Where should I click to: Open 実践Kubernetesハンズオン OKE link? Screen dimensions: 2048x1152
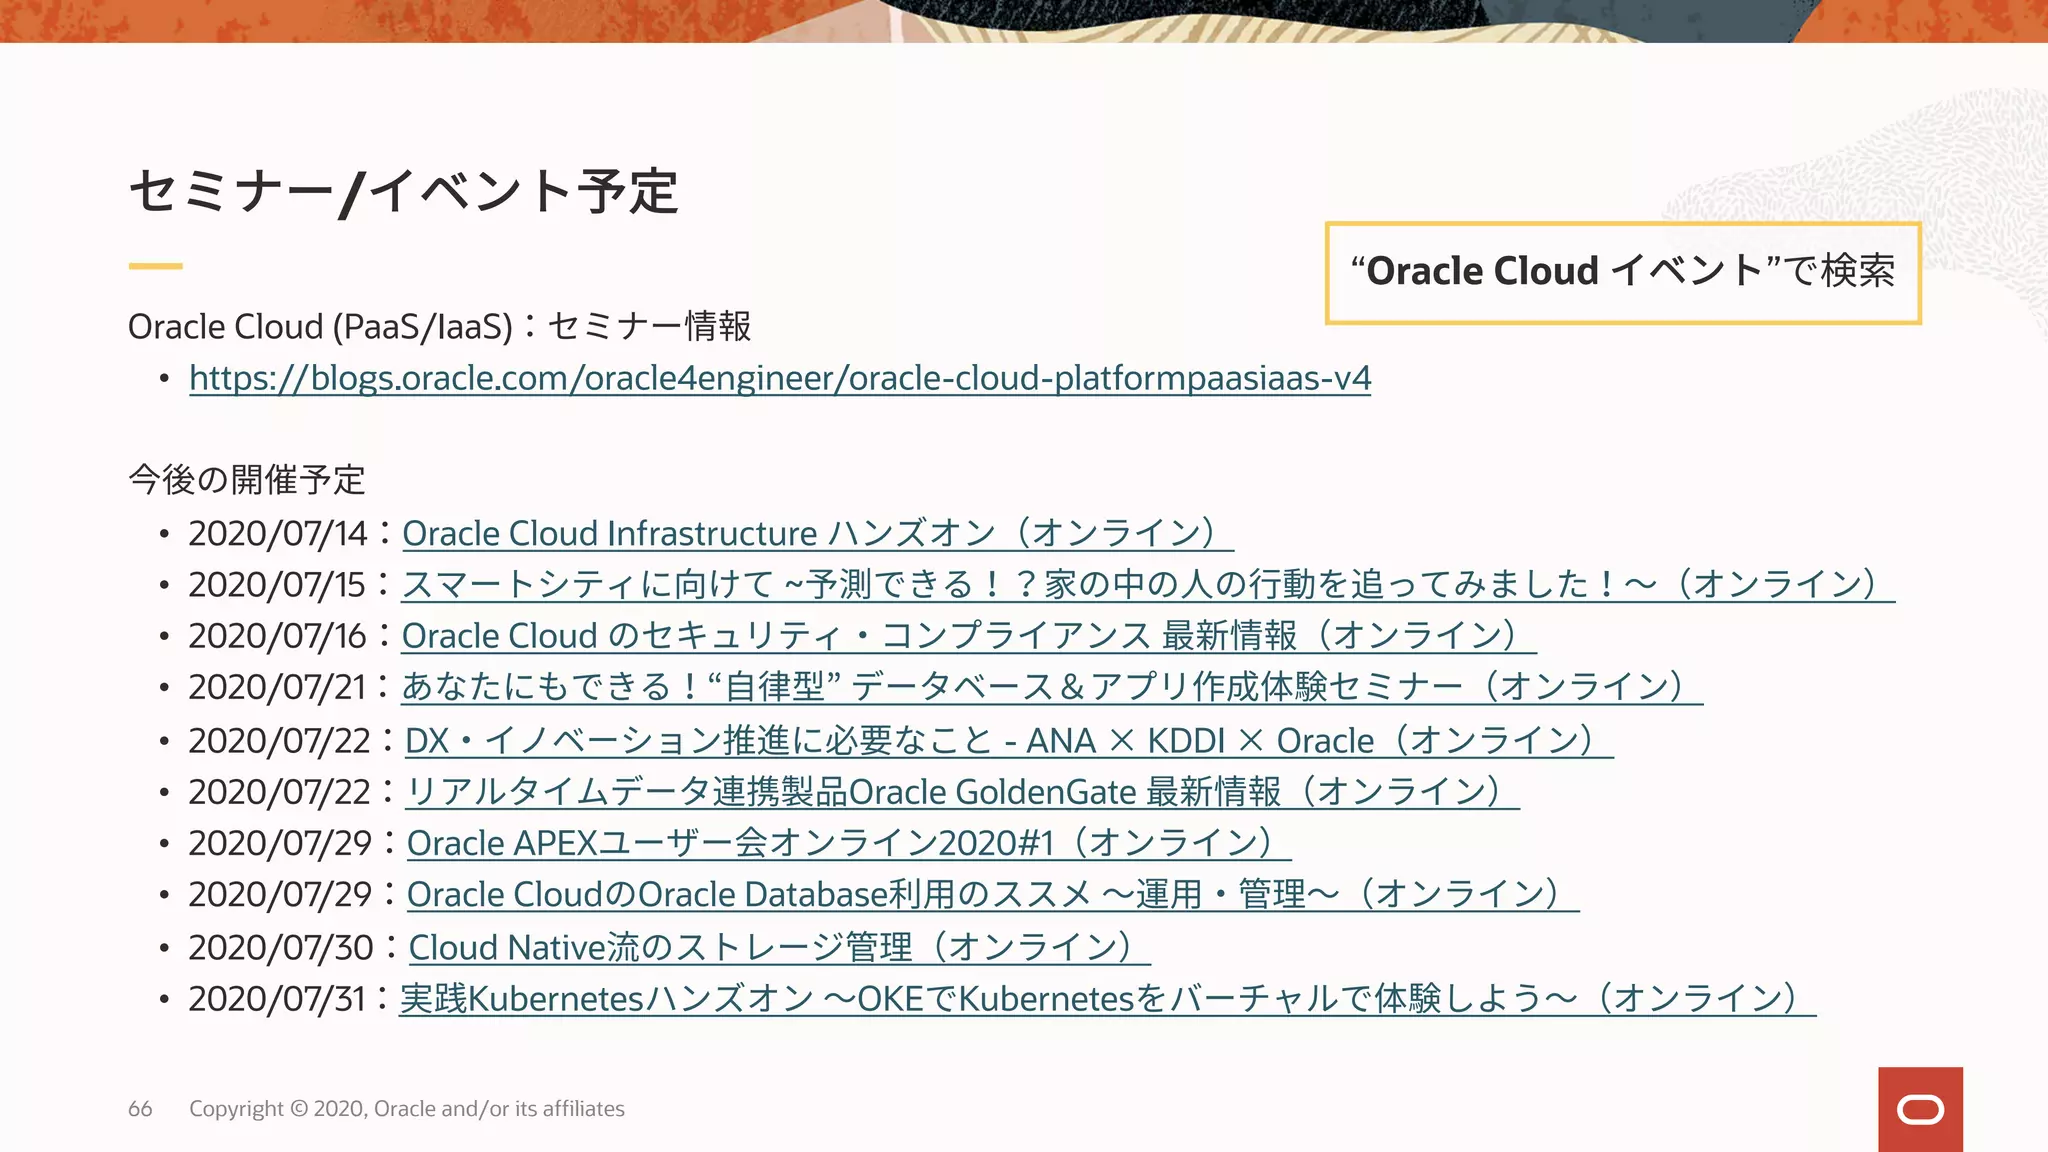(1108, 998)
